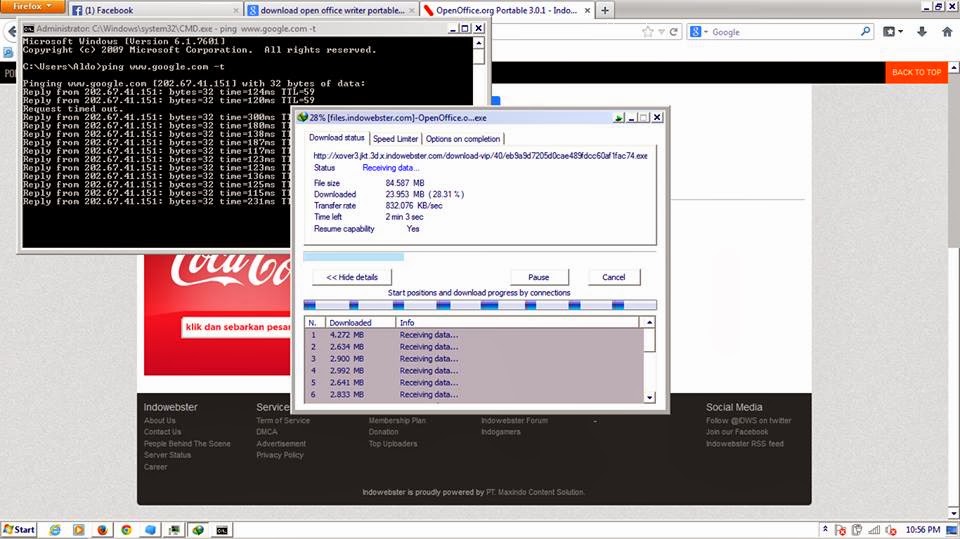
Task: Switch to download open office writer tab
Action: [331, 10]
